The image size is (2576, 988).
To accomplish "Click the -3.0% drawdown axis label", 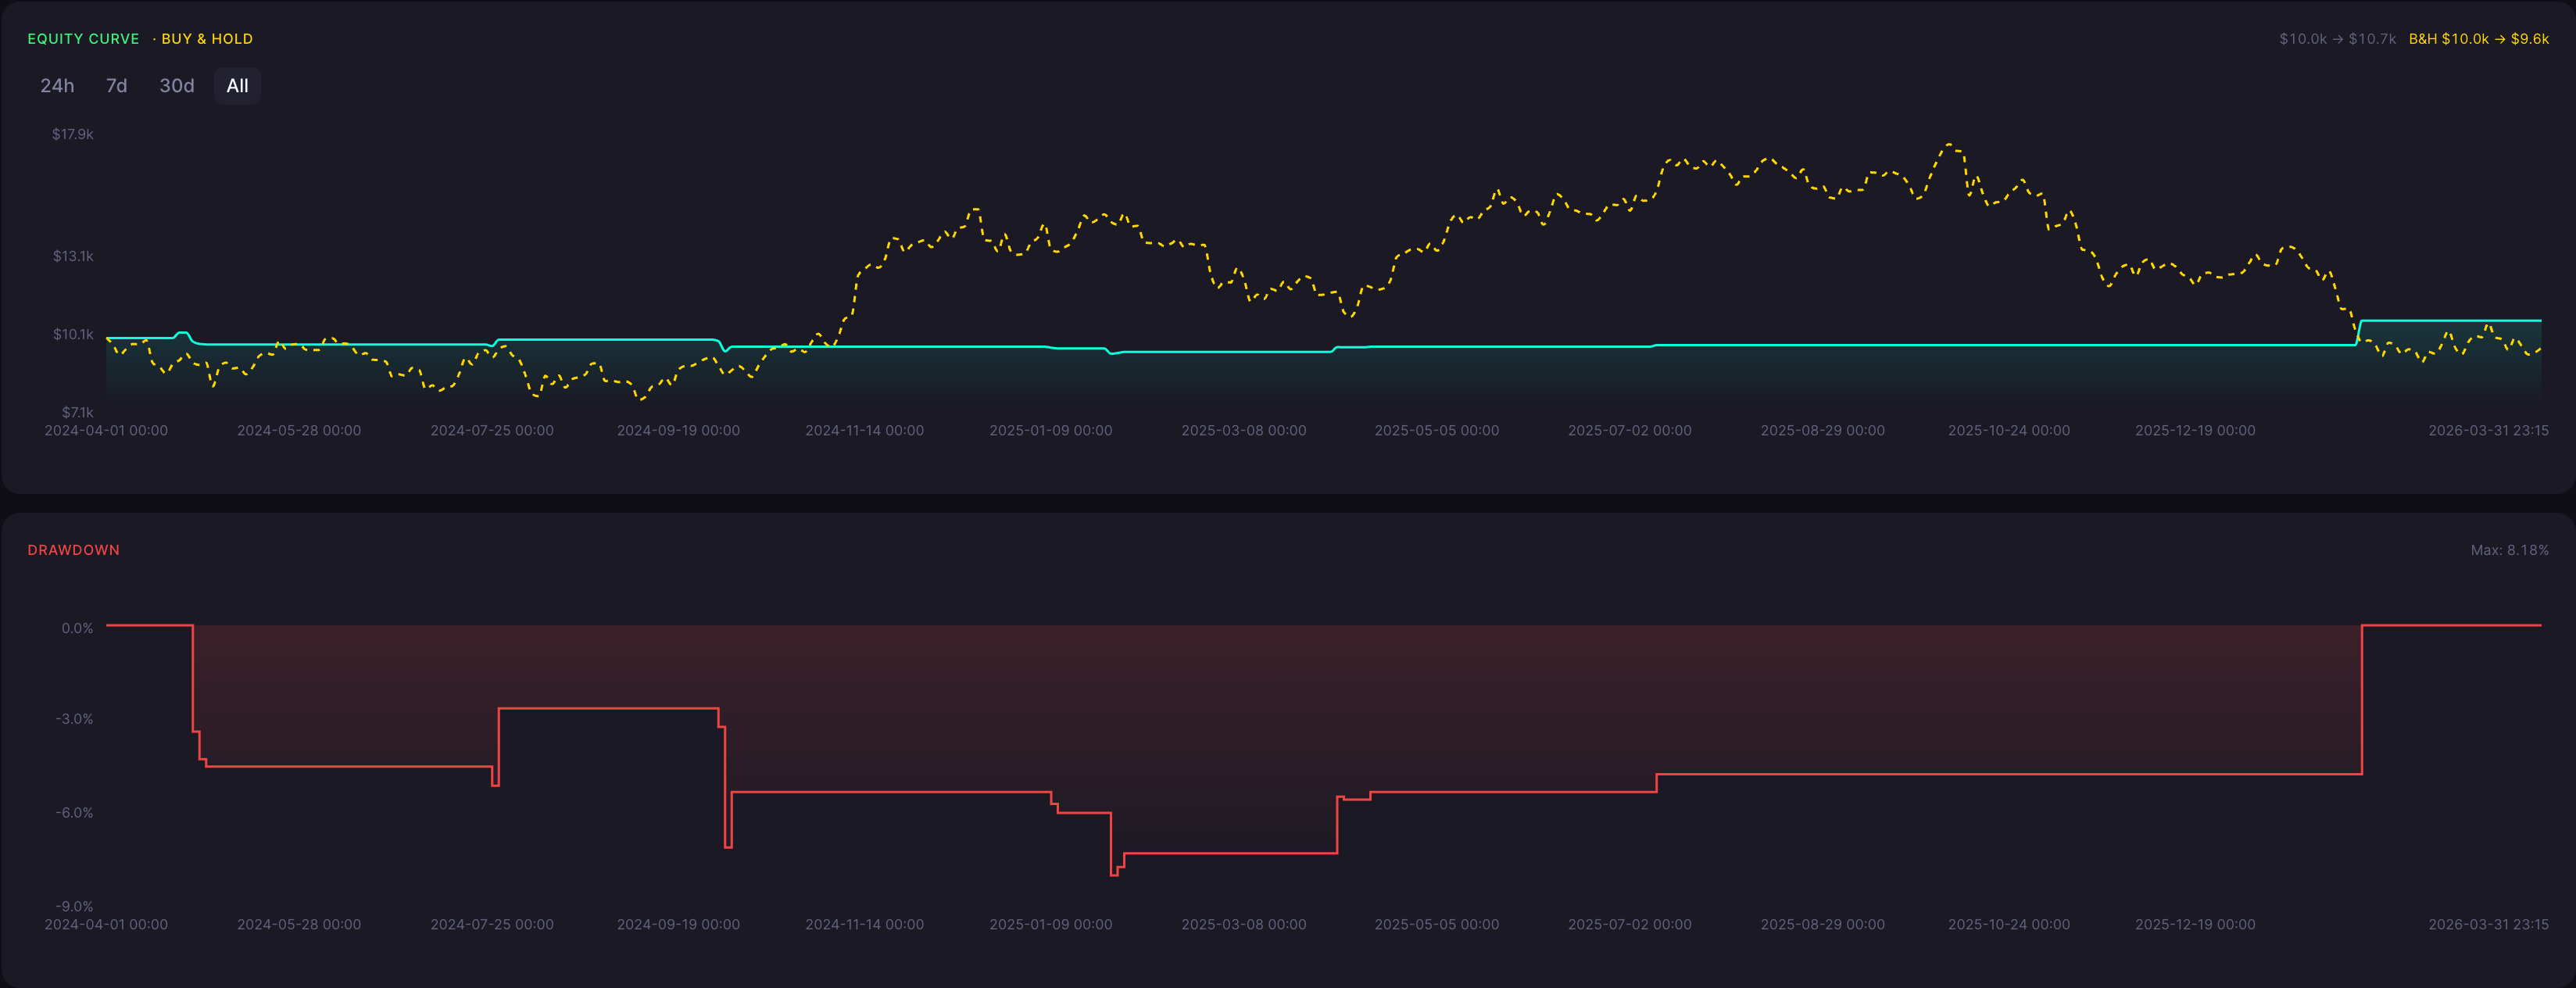I will [74, 719].
